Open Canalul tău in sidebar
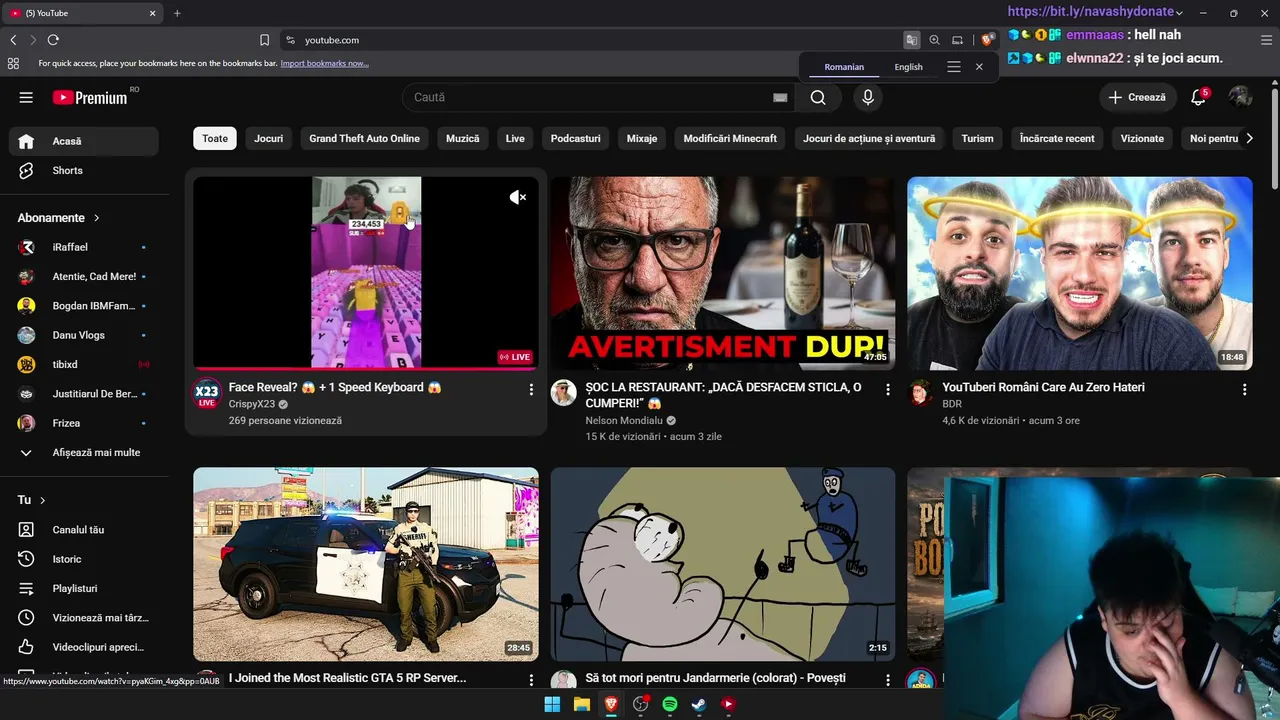This screenshot has height=720, width=1280. [83, 530]
